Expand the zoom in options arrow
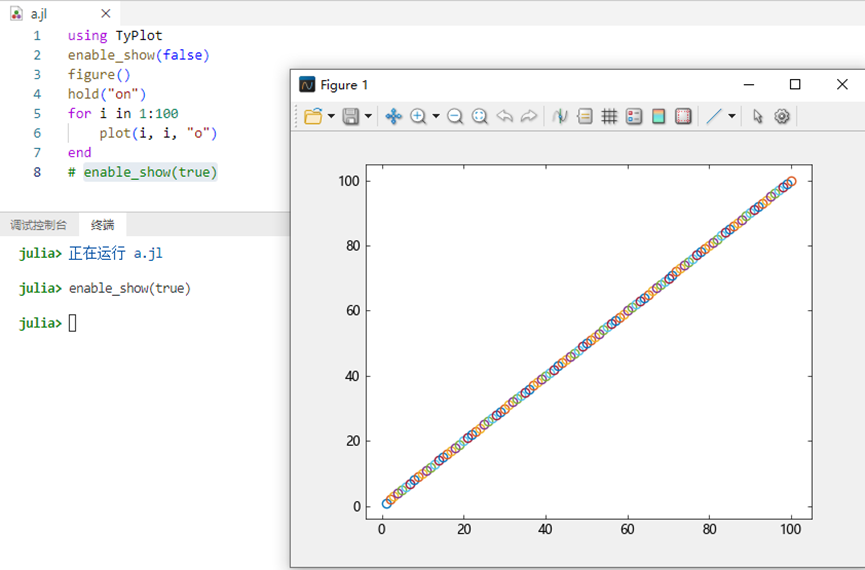 436,116
